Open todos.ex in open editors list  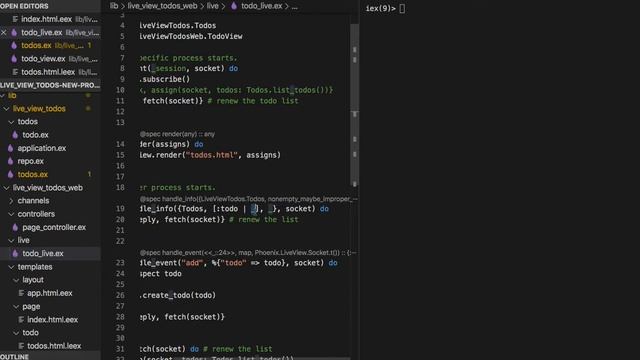tap(36, 45)
